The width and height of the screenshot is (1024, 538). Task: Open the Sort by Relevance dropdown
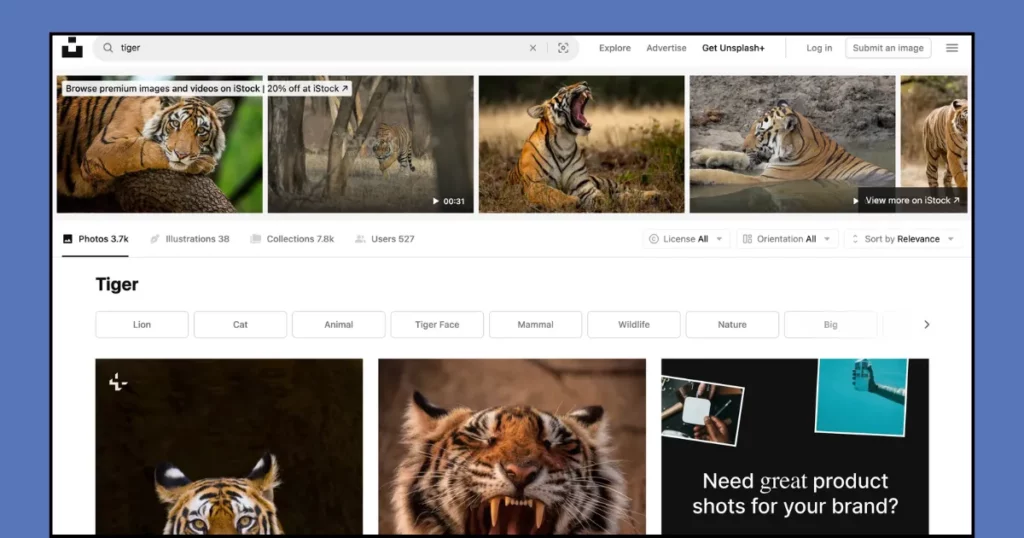pyautogui.click(x=903, y=239)
